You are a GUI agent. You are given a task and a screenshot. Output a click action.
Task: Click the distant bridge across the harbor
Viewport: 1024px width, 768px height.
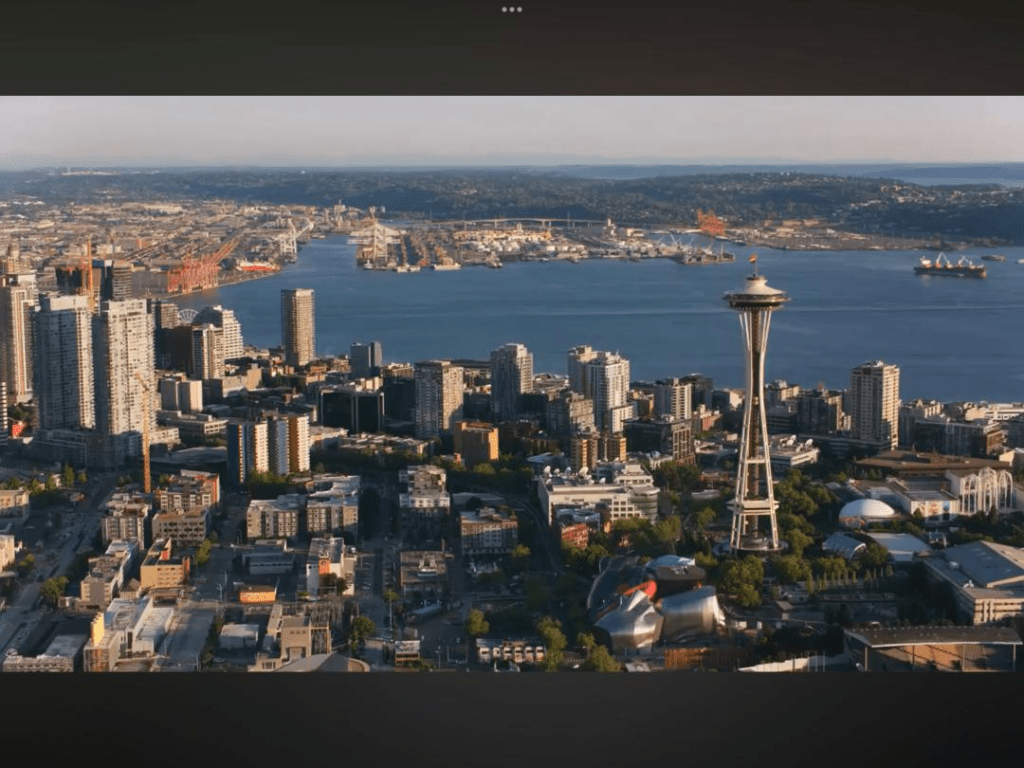click(x=520, y=222)
